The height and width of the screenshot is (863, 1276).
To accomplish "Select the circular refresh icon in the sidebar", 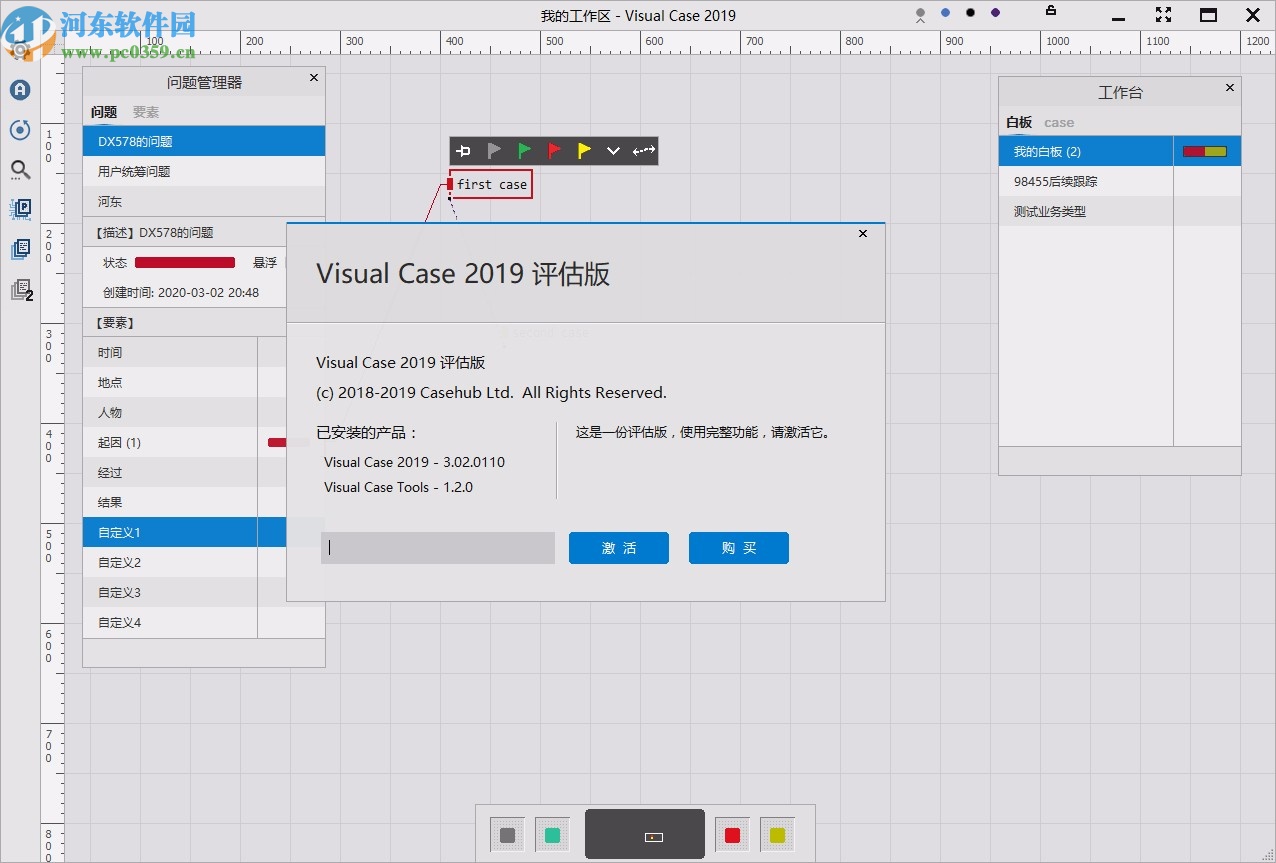I will (x=20, y=130).
